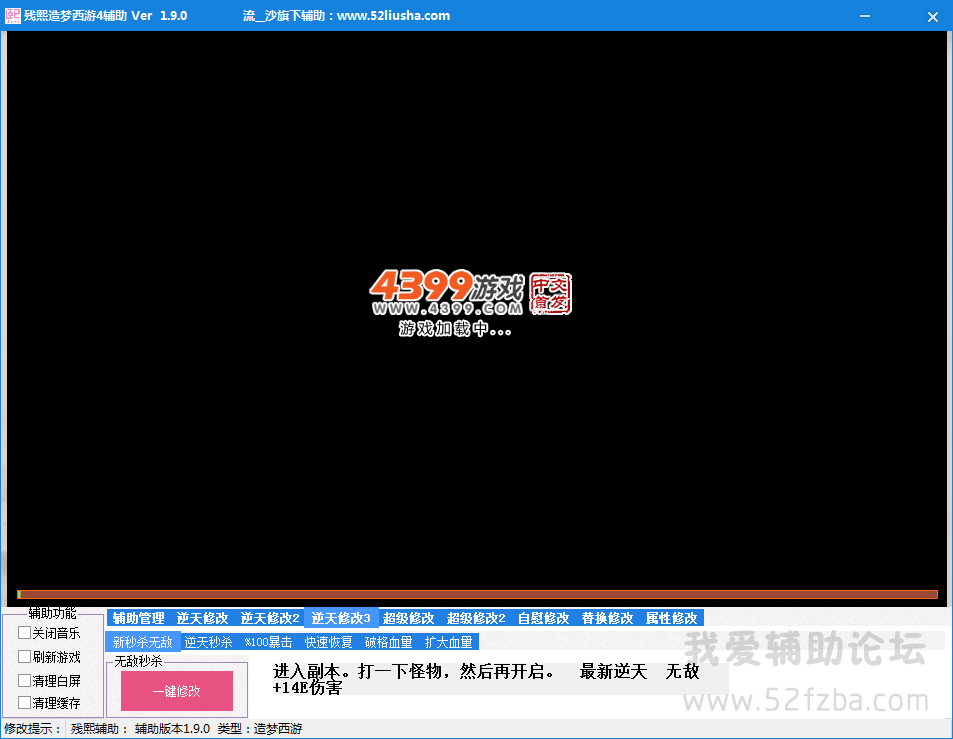Open the 超级修改 tab
This screenshot has height=739, width=953.
pyautogui.click(x=408, y=618)
